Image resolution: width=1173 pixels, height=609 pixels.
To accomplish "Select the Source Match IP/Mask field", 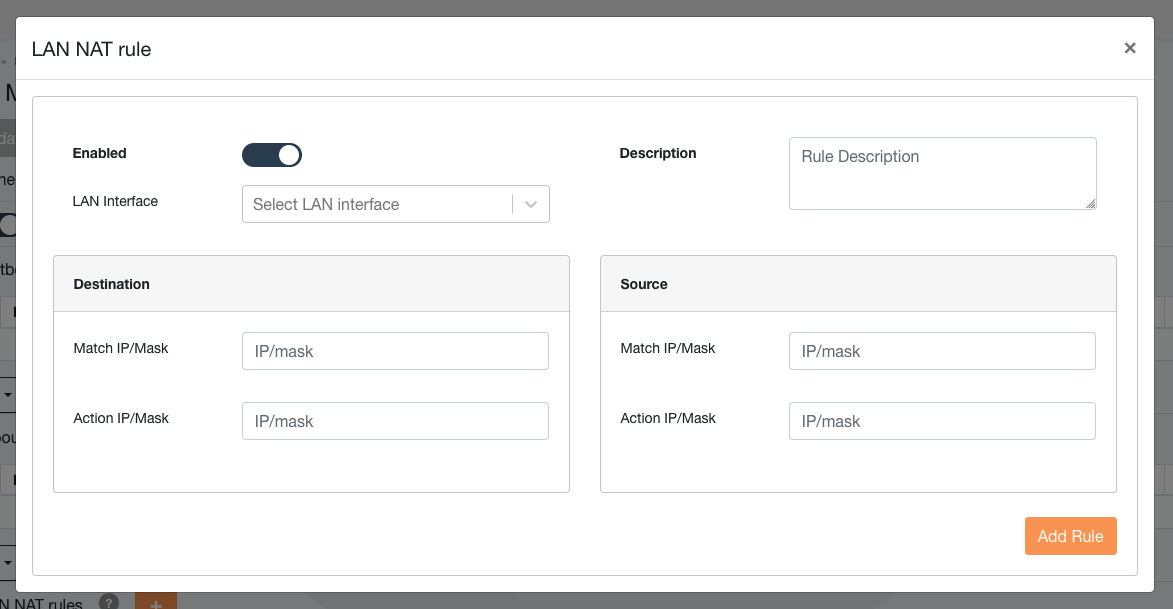I will 941,351.
